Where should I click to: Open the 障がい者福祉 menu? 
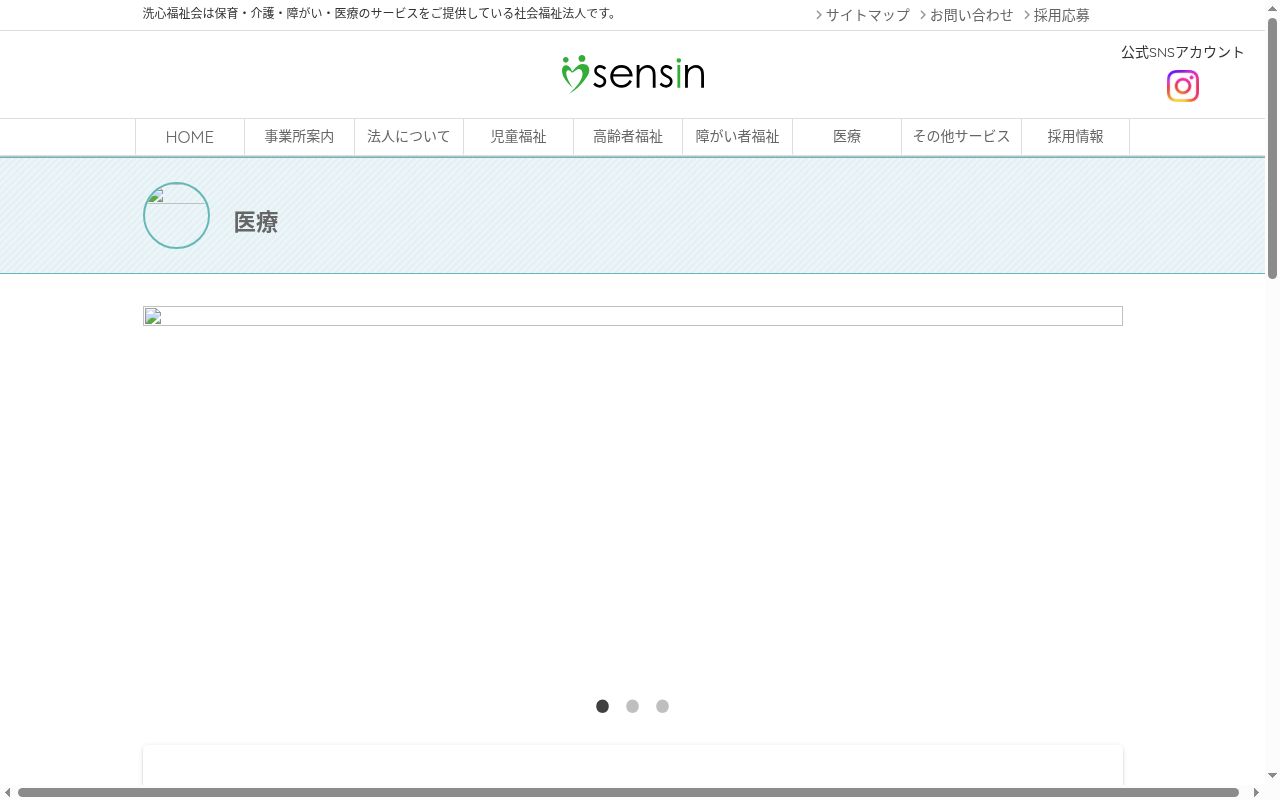pos(737,137)
